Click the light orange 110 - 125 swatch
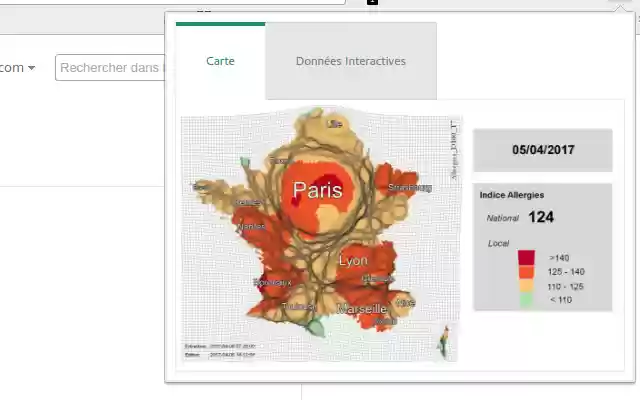Image resolution: width=640 pixels, height=400 pixels. tap(527, 285)
